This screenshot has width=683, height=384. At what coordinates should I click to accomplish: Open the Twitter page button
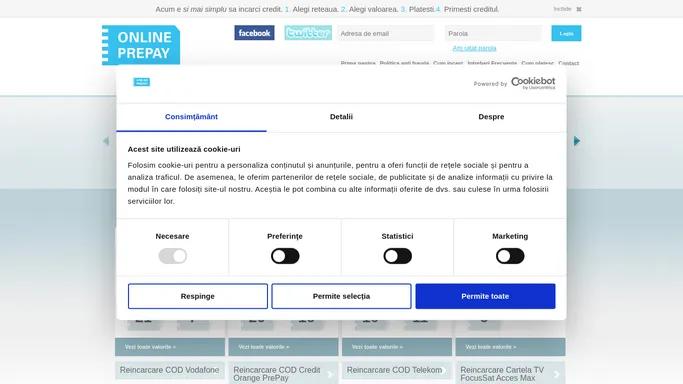308,33
